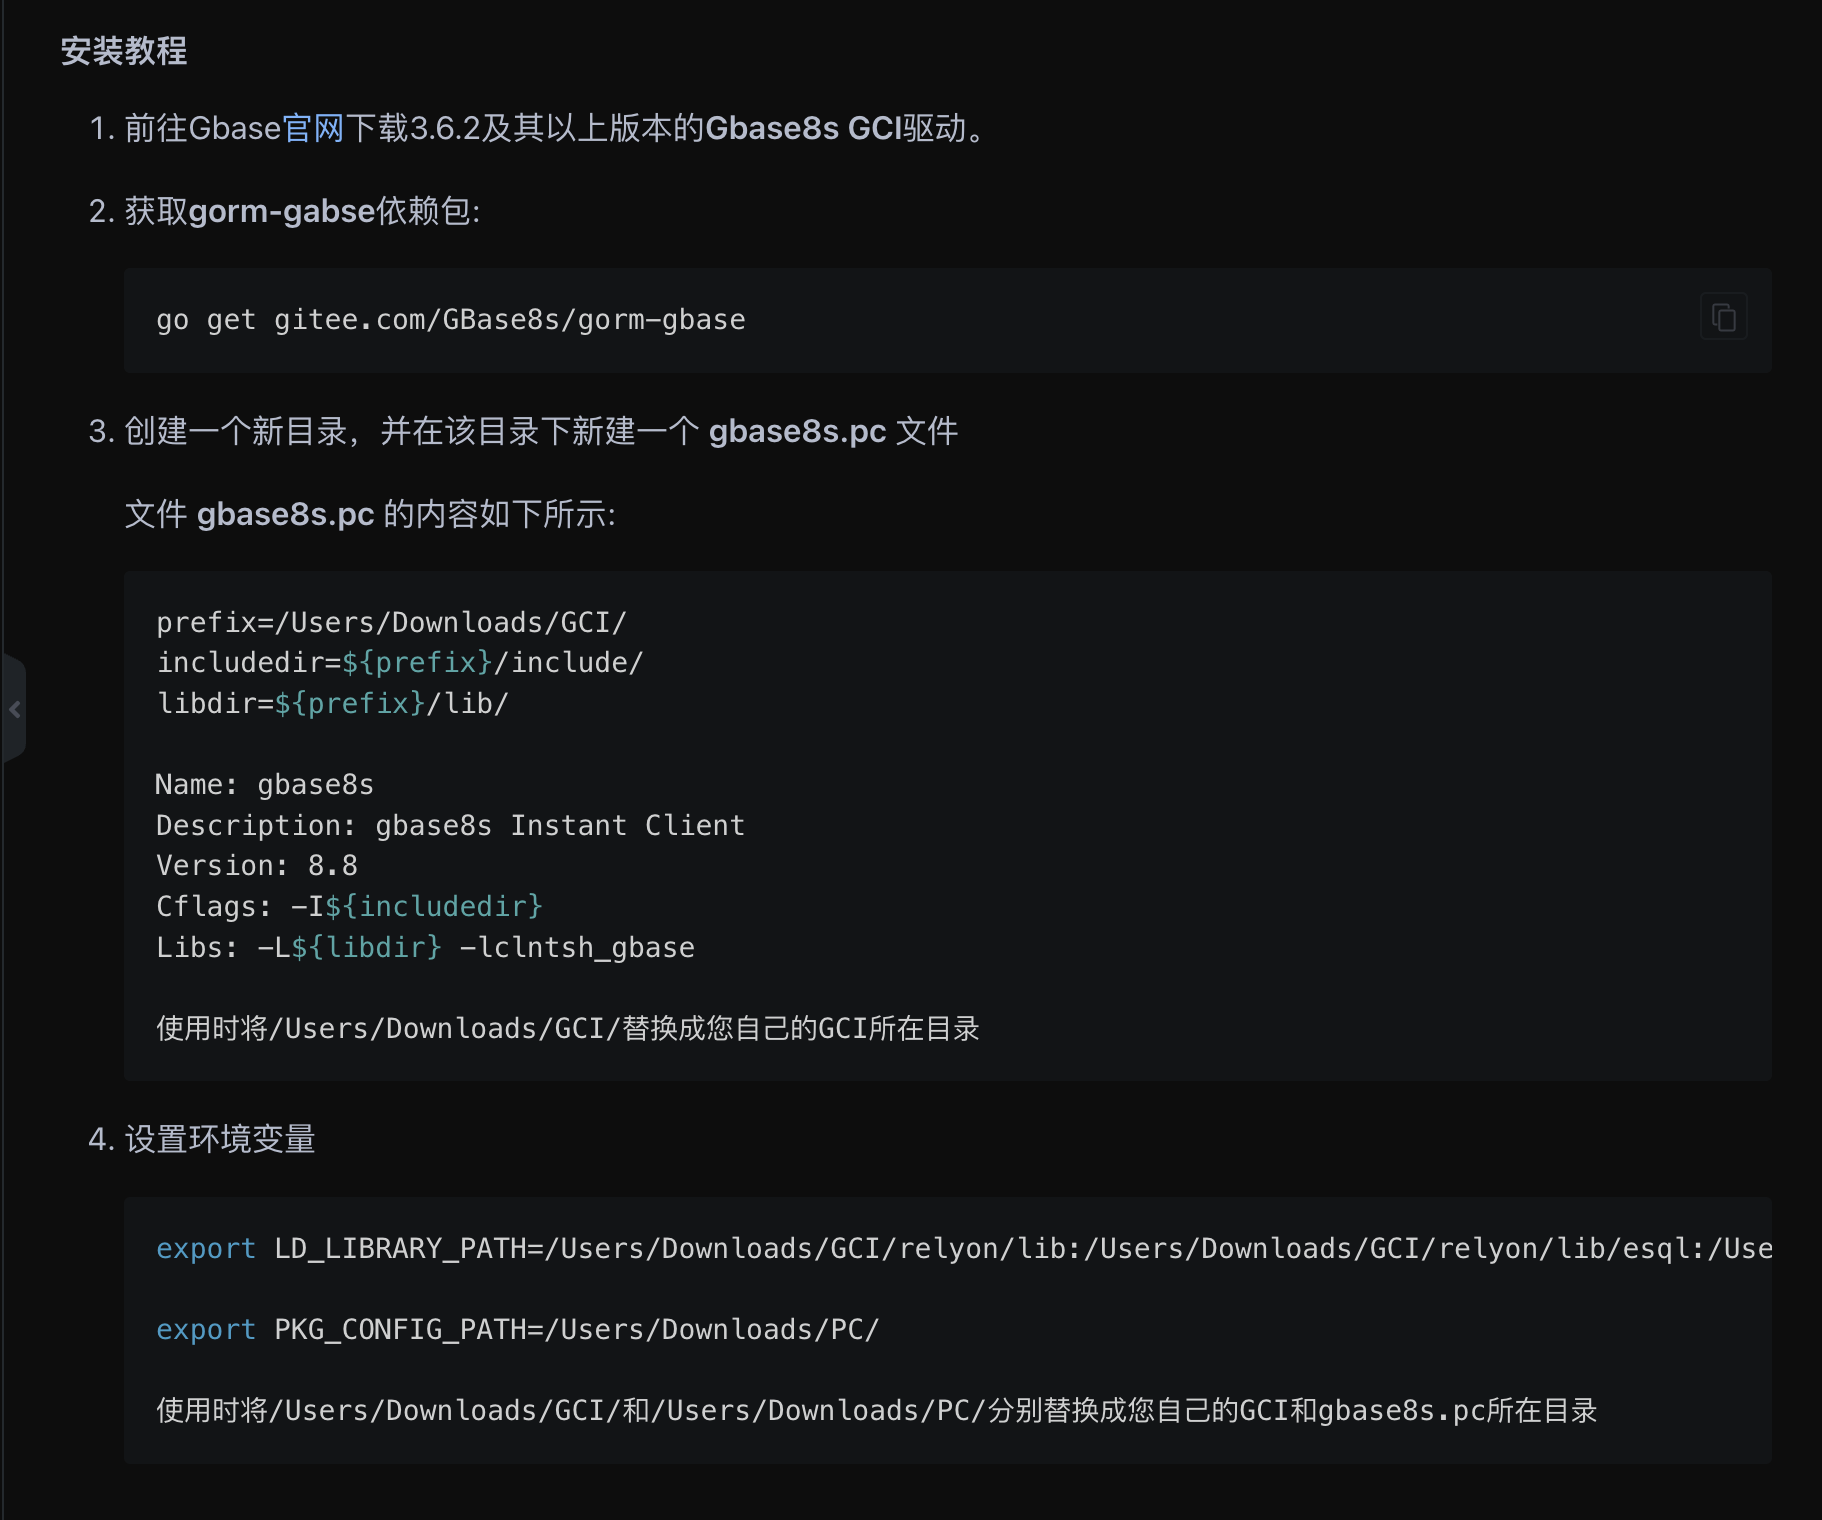The width and height of the screenshot is (1822, 1520).
Task: Click the note ending GCI和gbase8s.pc所在目录
Action: tap(877, 1411)
